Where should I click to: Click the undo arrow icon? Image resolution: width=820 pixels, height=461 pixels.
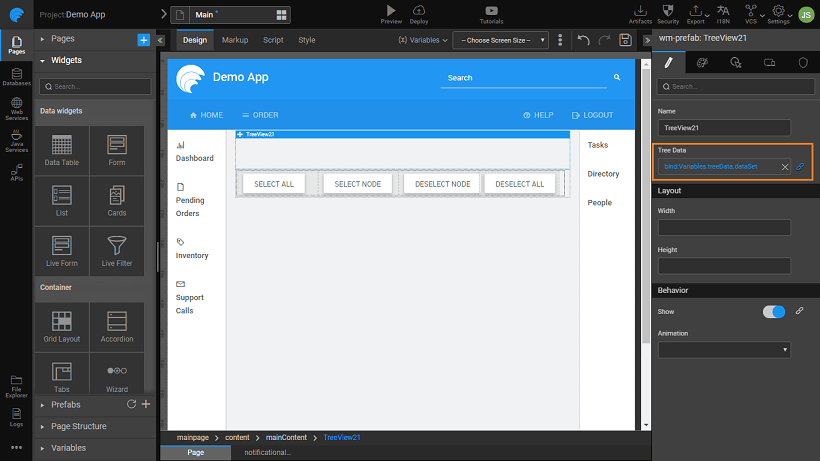click(x=584, y=40)
